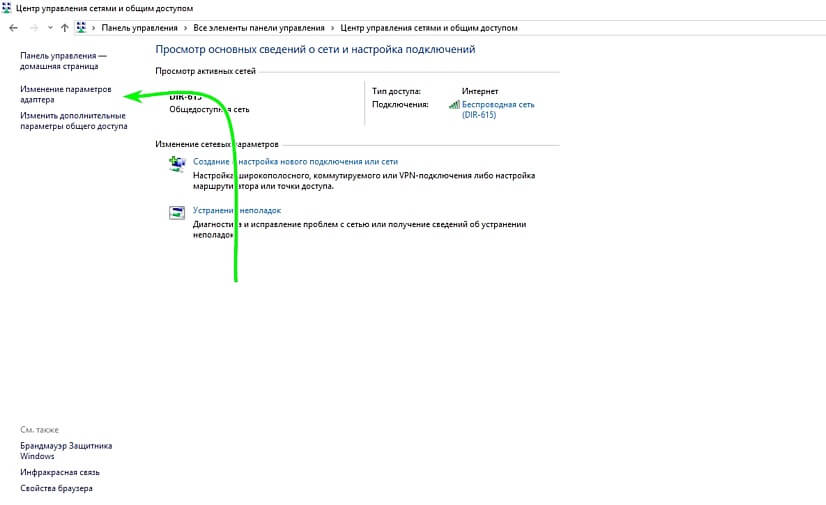Click the network icon in address bar
Screen dimensions: 826x505
pos(81,28)
